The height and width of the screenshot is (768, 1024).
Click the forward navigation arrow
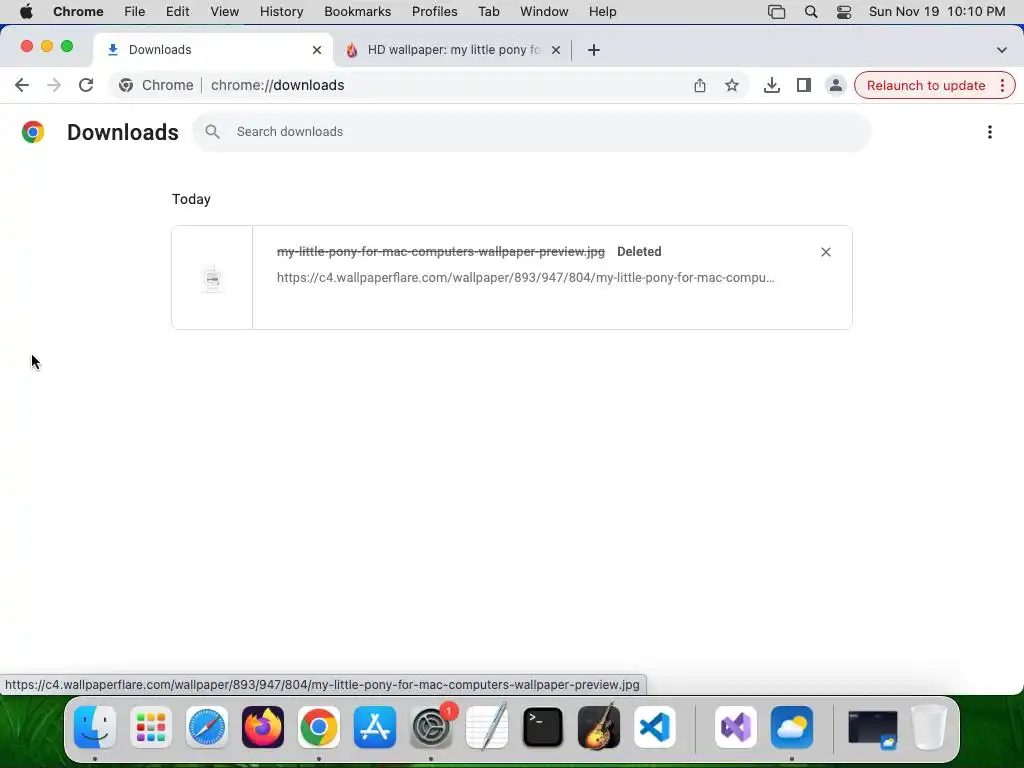coord(54,86)
